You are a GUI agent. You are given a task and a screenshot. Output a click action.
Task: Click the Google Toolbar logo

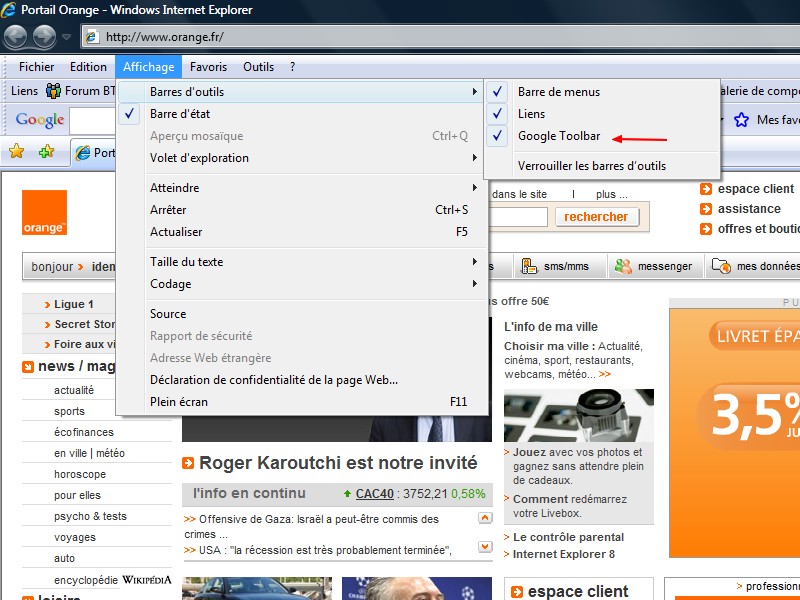[x=40, y=120]
